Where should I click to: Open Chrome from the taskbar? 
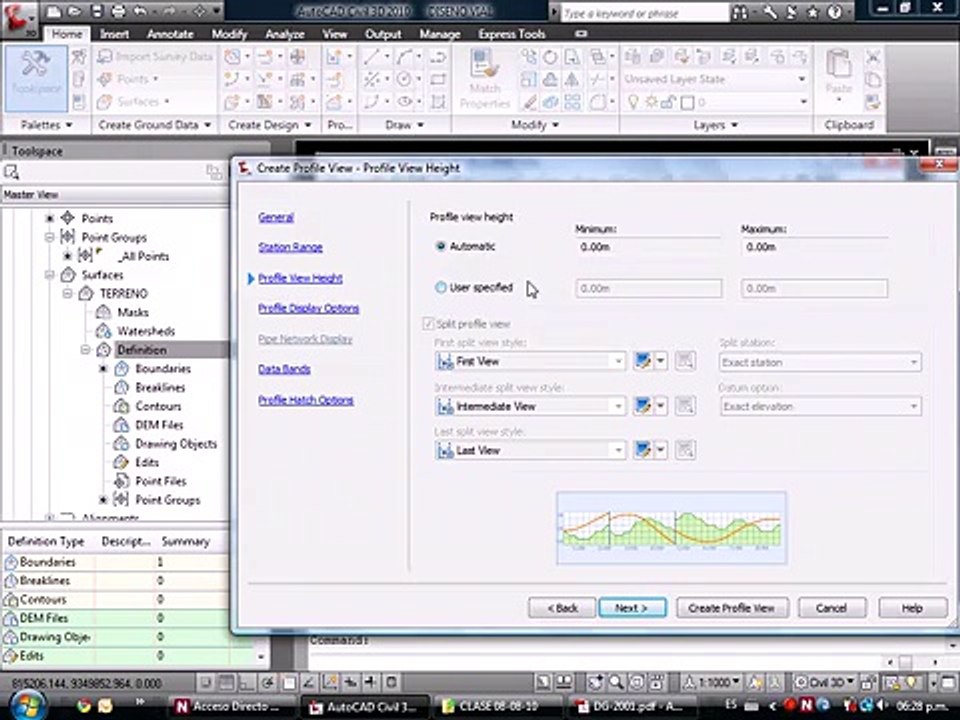coord(83,706)
